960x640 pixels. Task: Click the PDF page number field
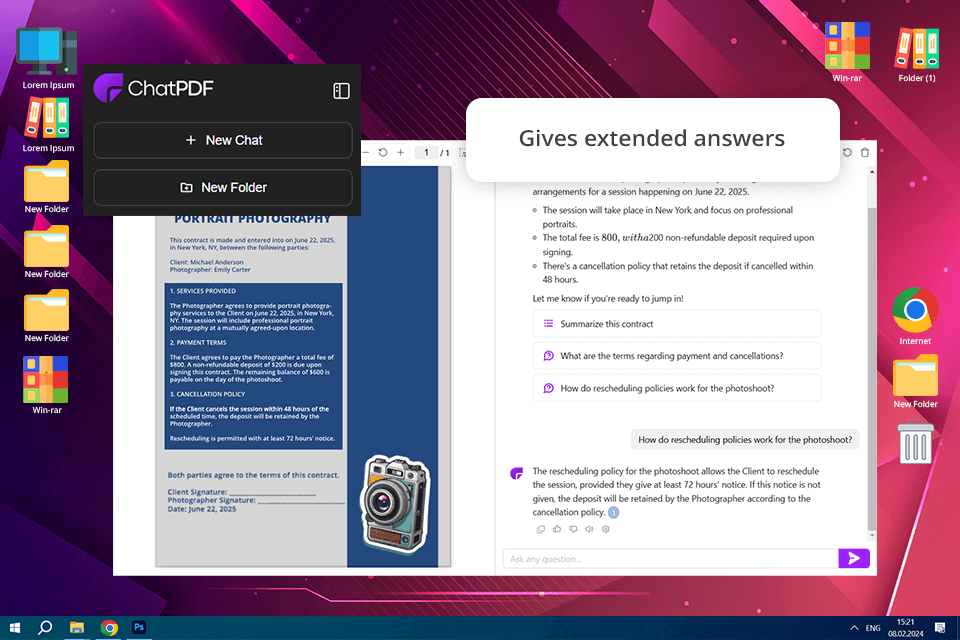[x=426, y=152]
